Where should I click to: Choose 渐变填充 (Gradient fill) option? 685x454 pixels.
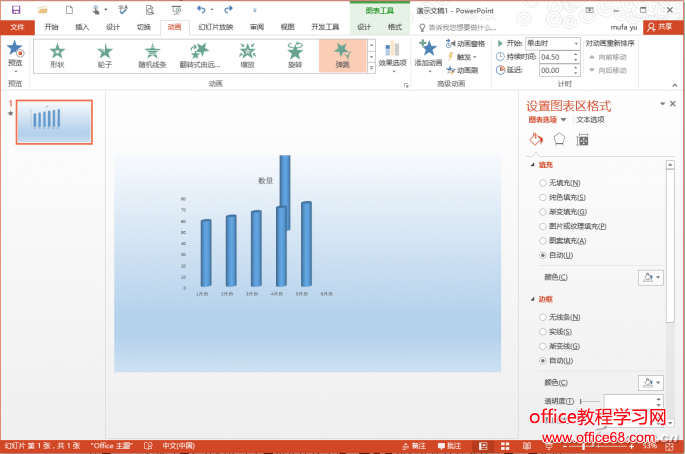click(543, 212)
